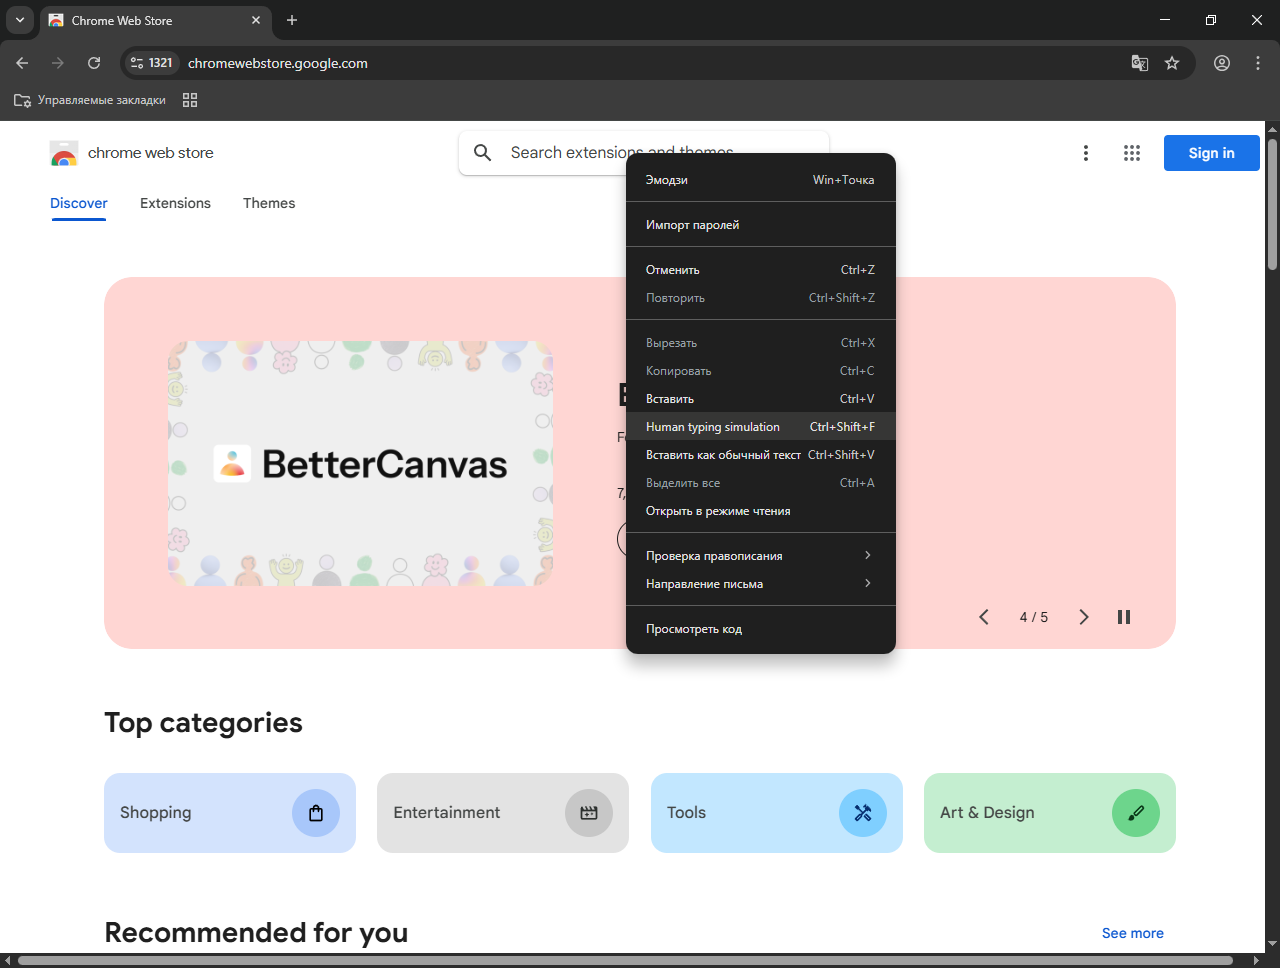Open the web store three-dot options
The width and height of the screenshot is (1280, 968).
(1086, 153)
